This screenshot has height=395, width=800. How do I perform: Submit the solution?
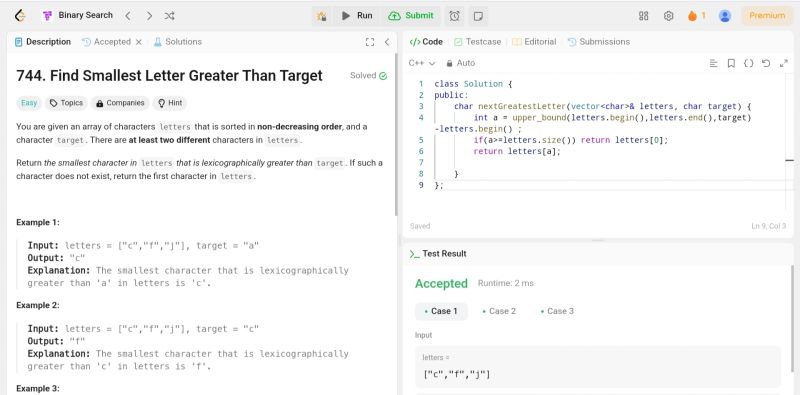pos(411,16)
